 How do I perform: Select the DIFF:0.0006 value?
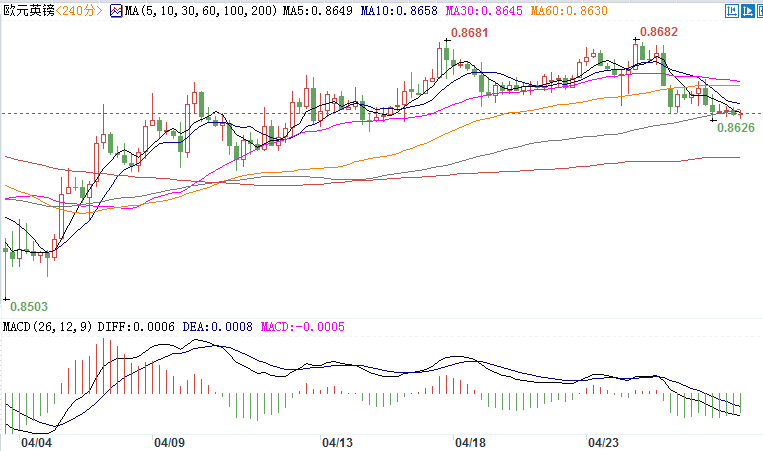(x=136, y=326)
